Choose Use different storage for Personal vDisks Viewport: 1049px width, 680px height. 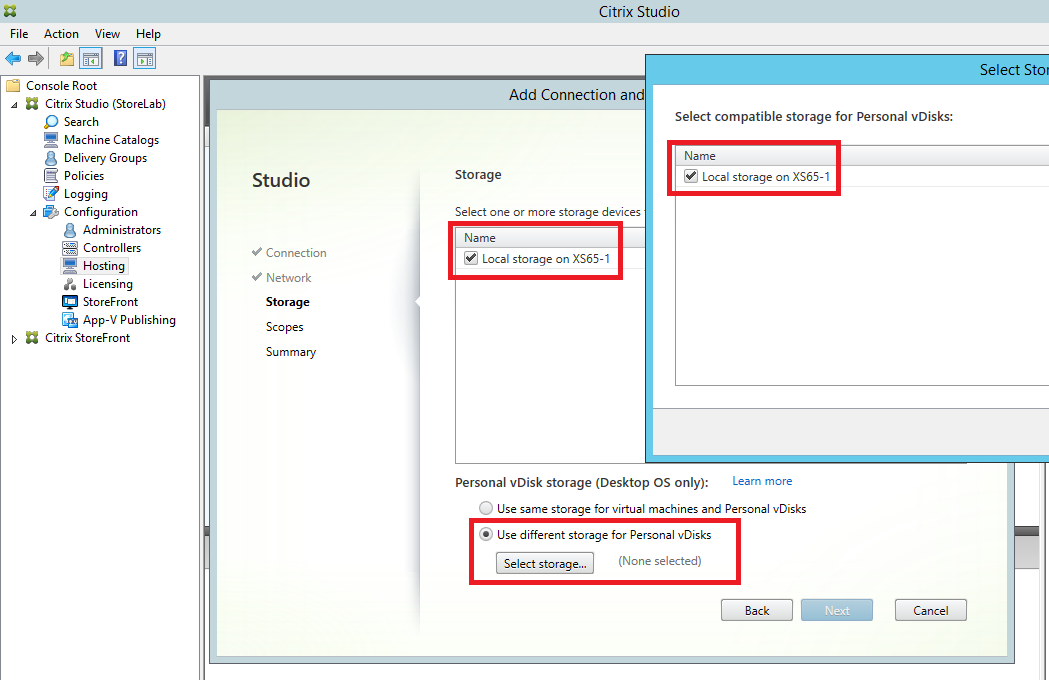[x=487, y=535]
